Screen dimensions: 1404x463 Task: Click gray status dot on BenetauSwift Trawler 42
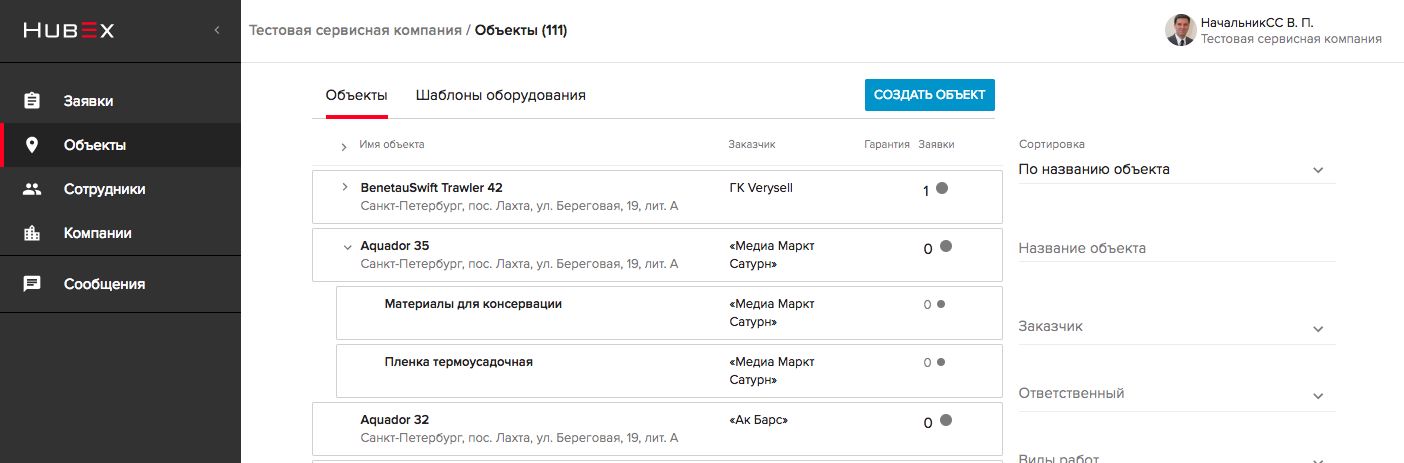click(x=942, y=188)
